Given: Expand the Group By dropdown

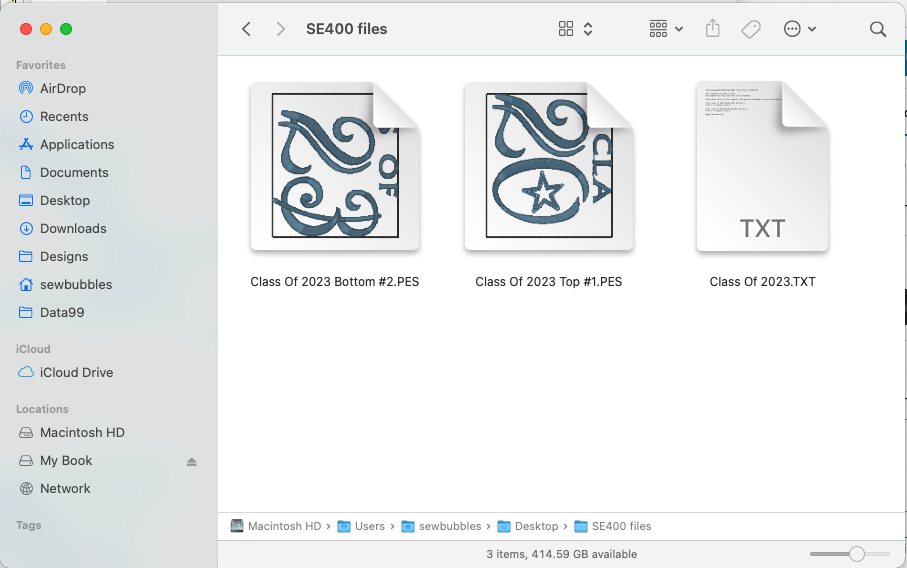Looking at the screenshot, I should point(666,29).
